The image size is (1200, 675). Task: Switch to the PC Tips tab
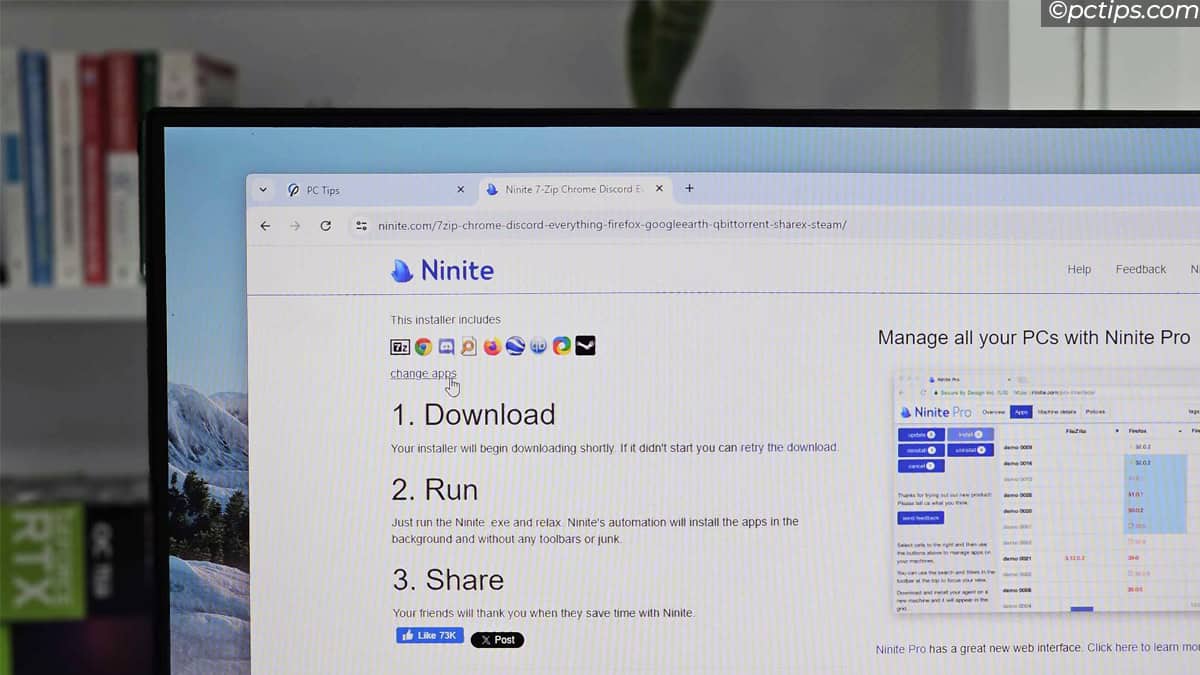(322, 189)
